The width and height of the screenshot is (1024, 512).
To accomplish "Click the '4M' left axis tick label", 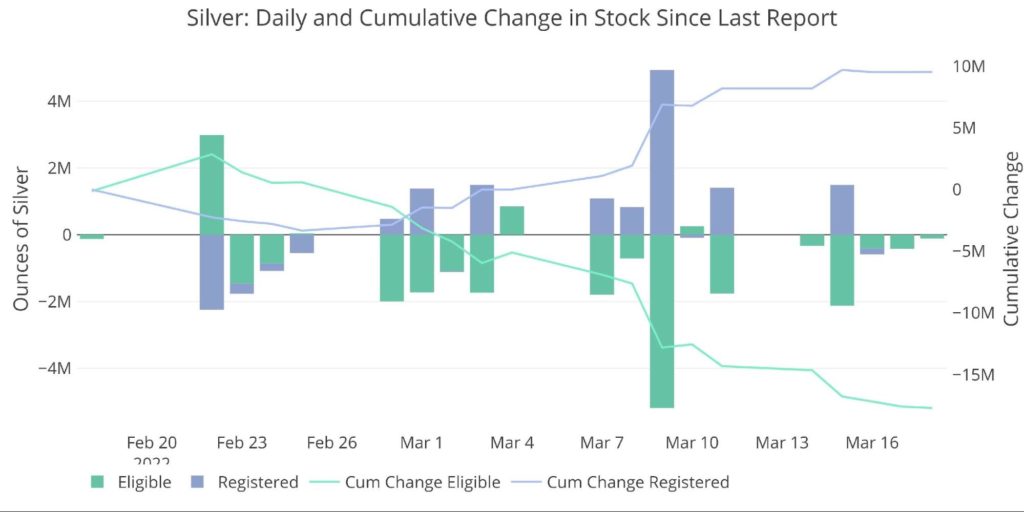I will pyautogui.click(x=55, y=101).
